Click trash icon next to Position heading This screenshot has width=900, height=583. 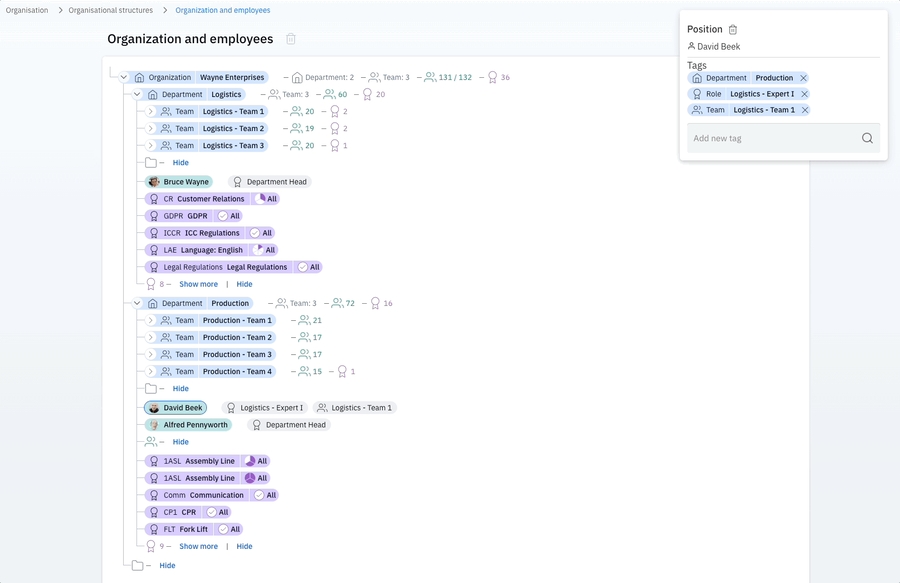point(733,30)
